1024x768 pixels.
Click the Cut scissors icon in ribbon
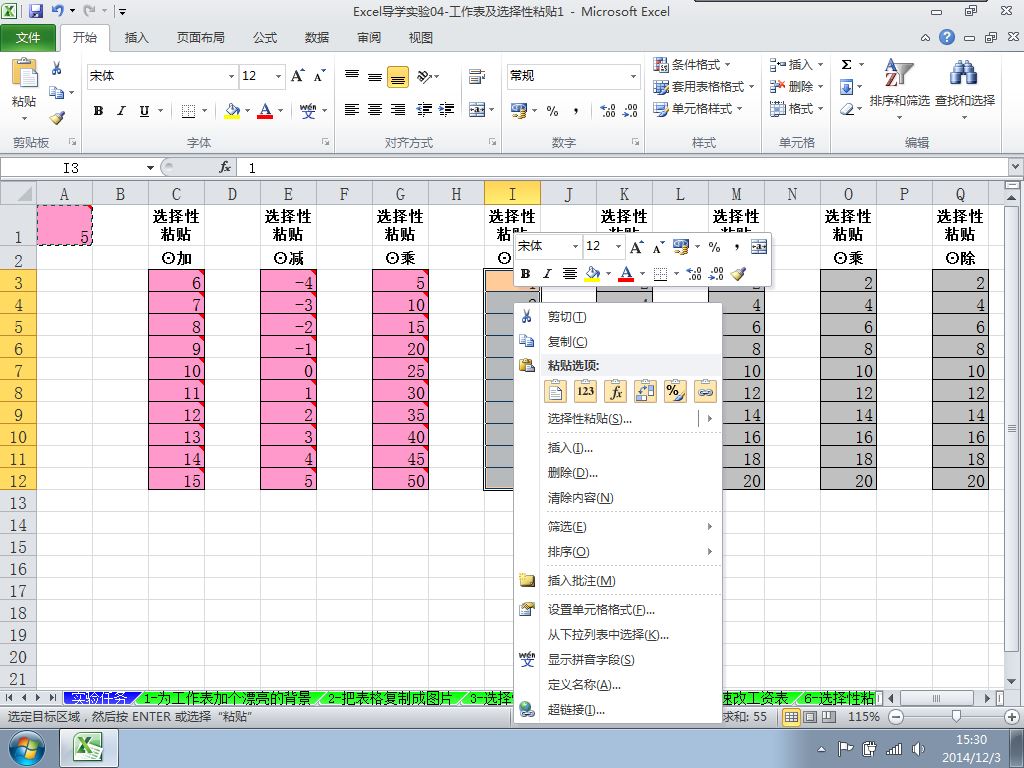point(57,68)
